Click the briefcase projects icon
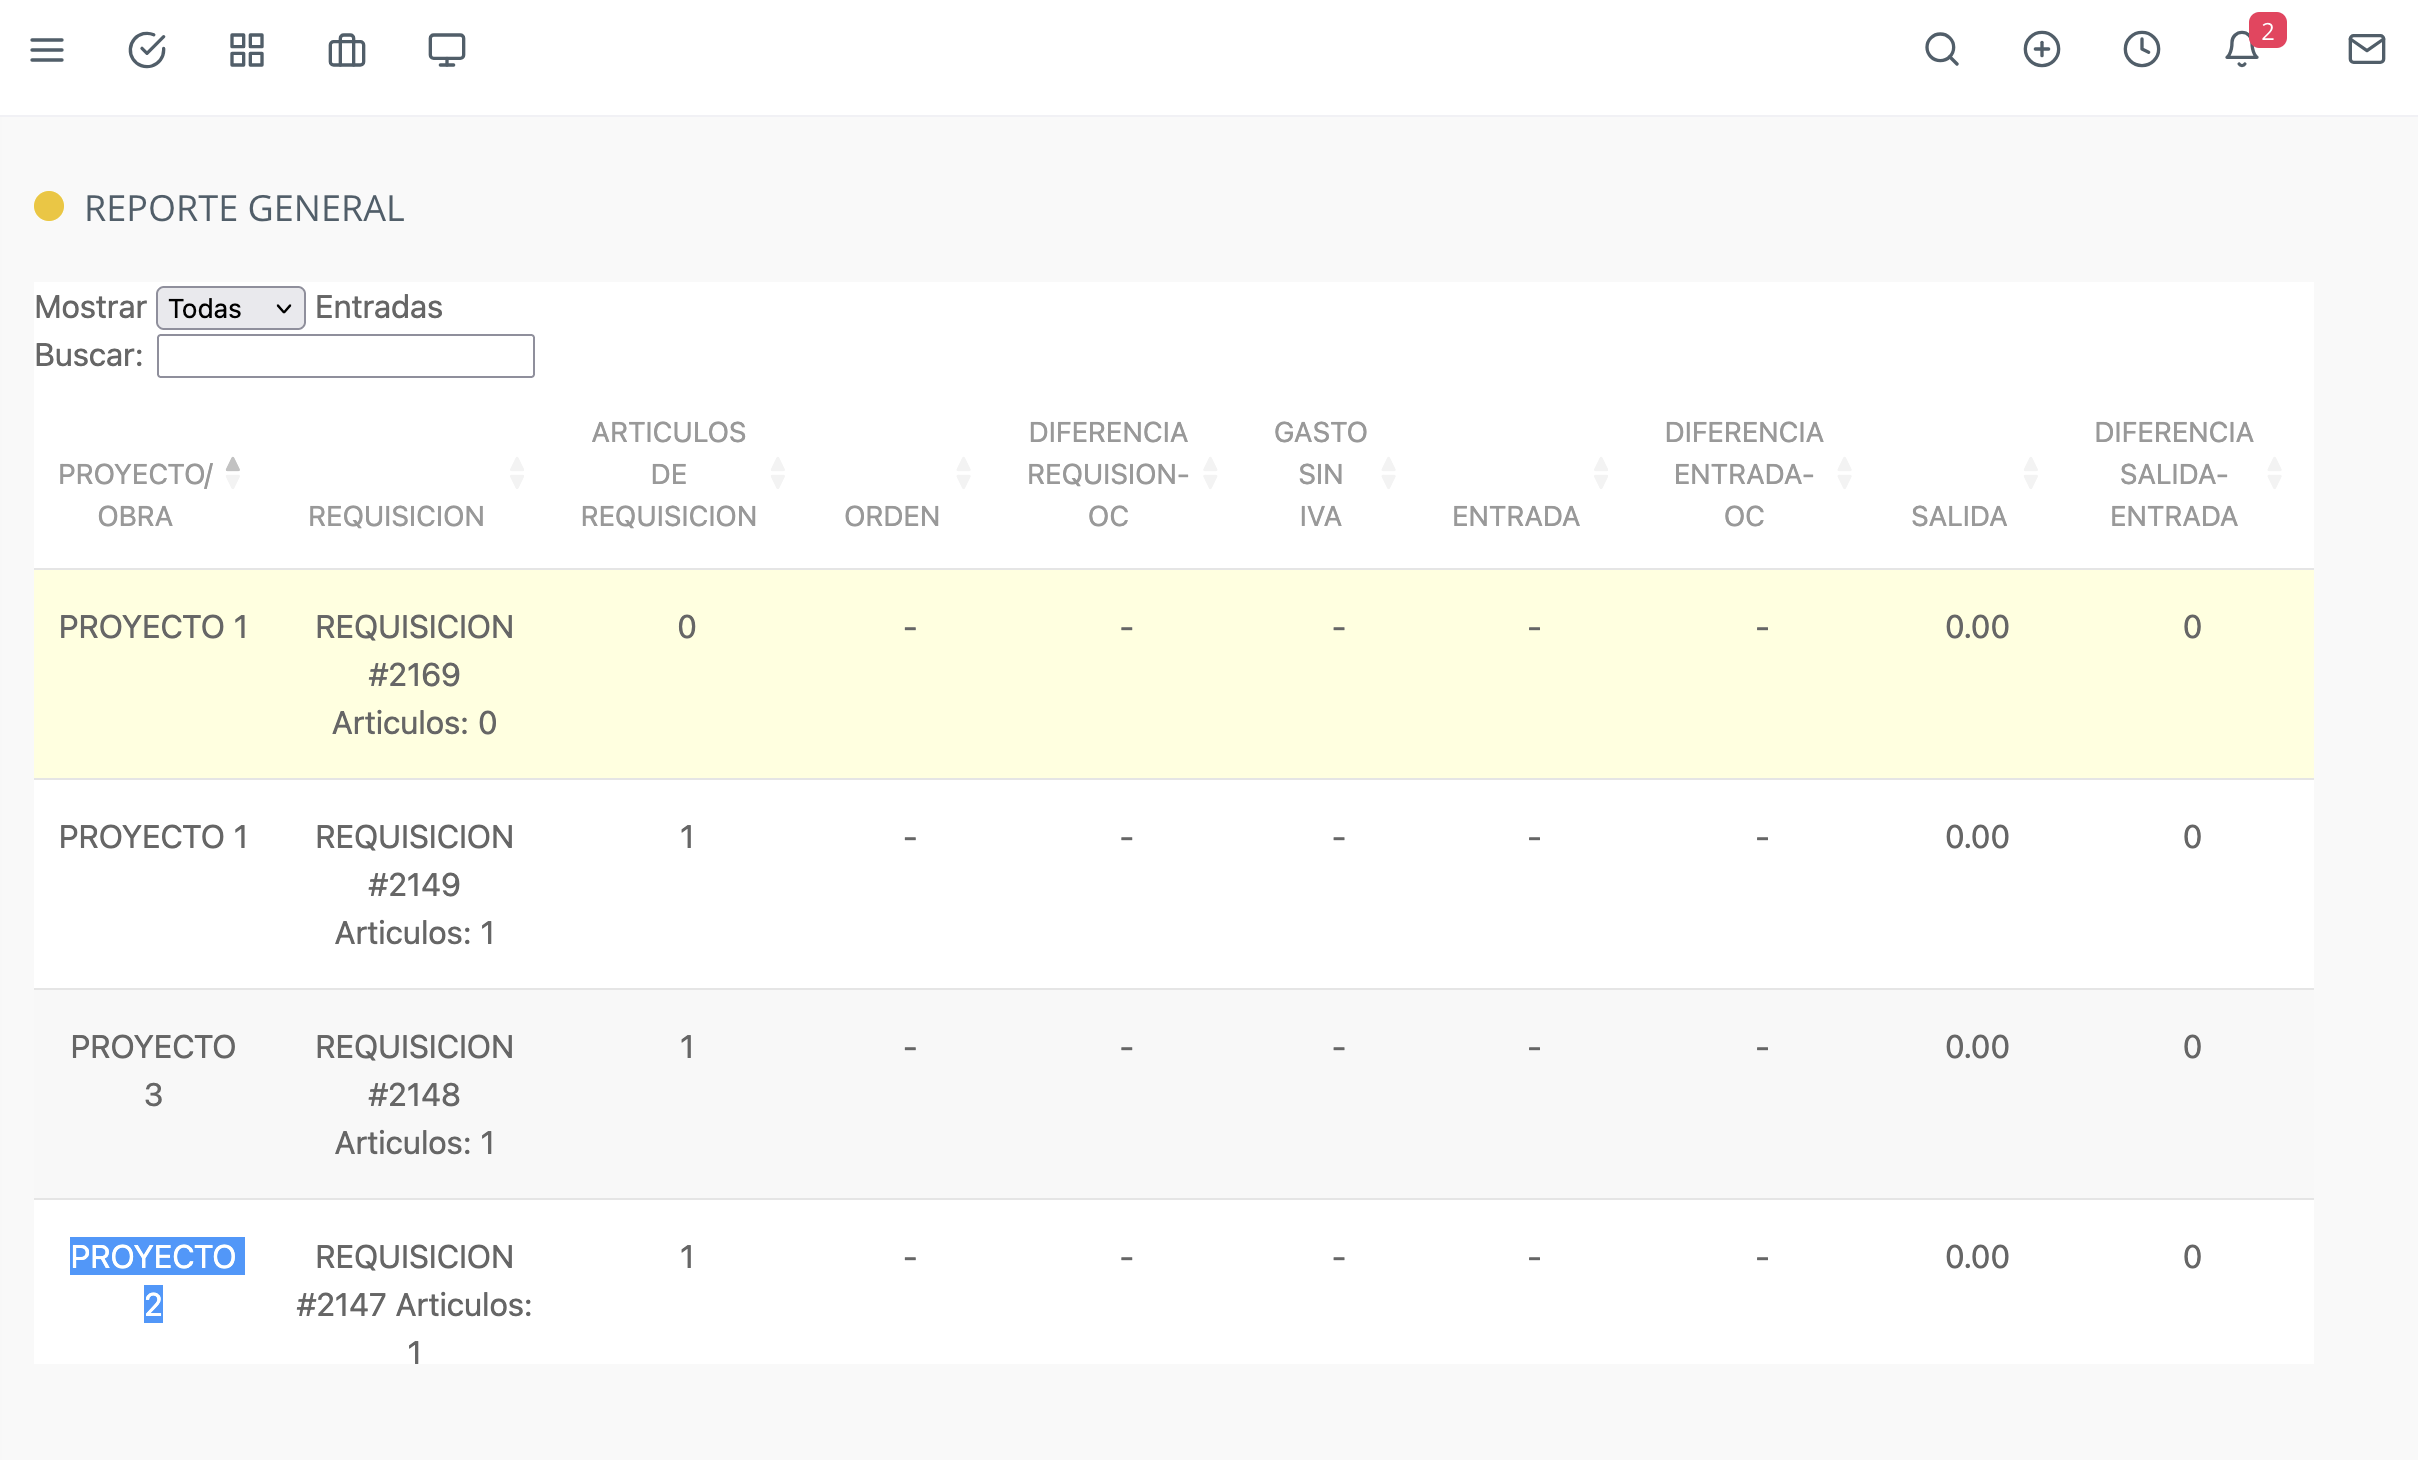The image size is (2418, 1460). click(x=347, y=50)
